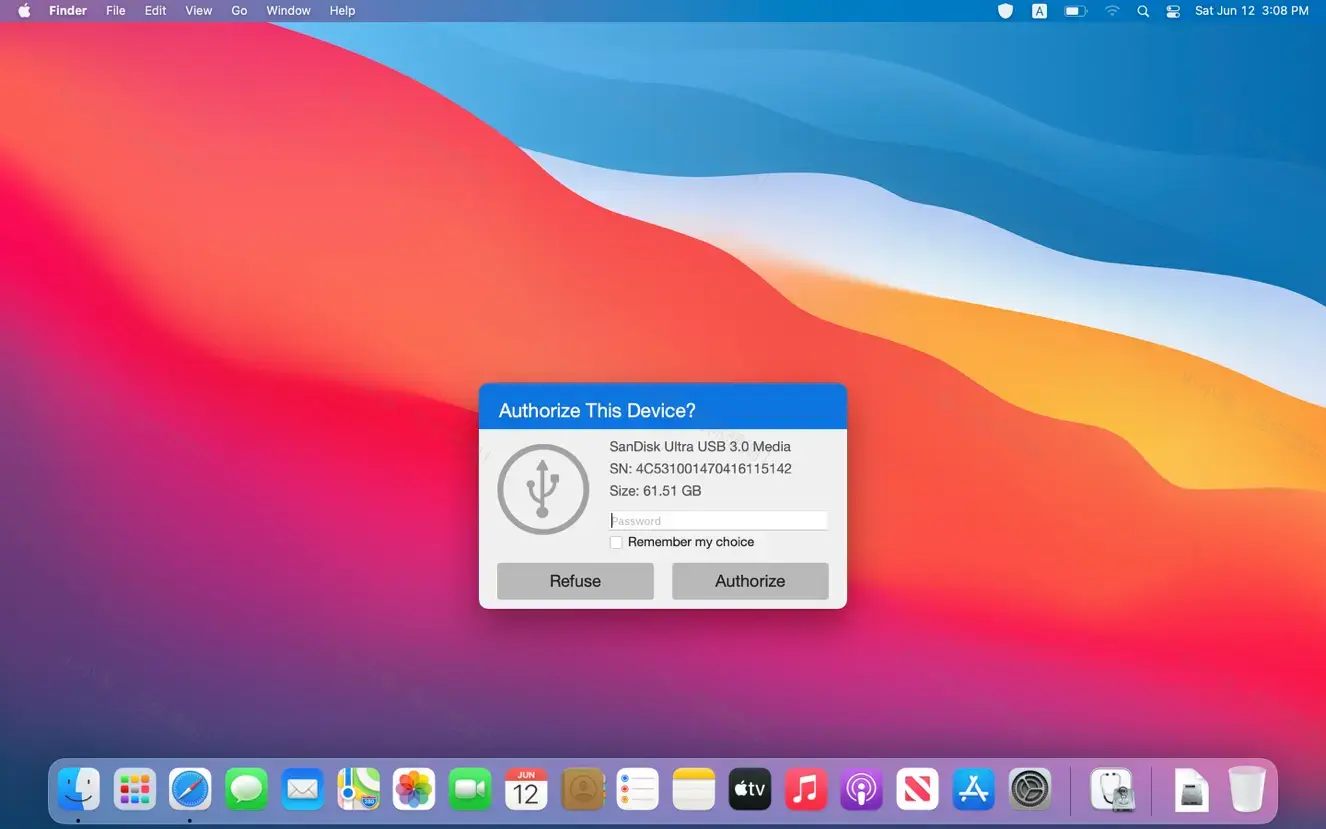This screenshot has height=829, width=1326.
Task: Open the Mail app
Action: click(x=302, y=789)
